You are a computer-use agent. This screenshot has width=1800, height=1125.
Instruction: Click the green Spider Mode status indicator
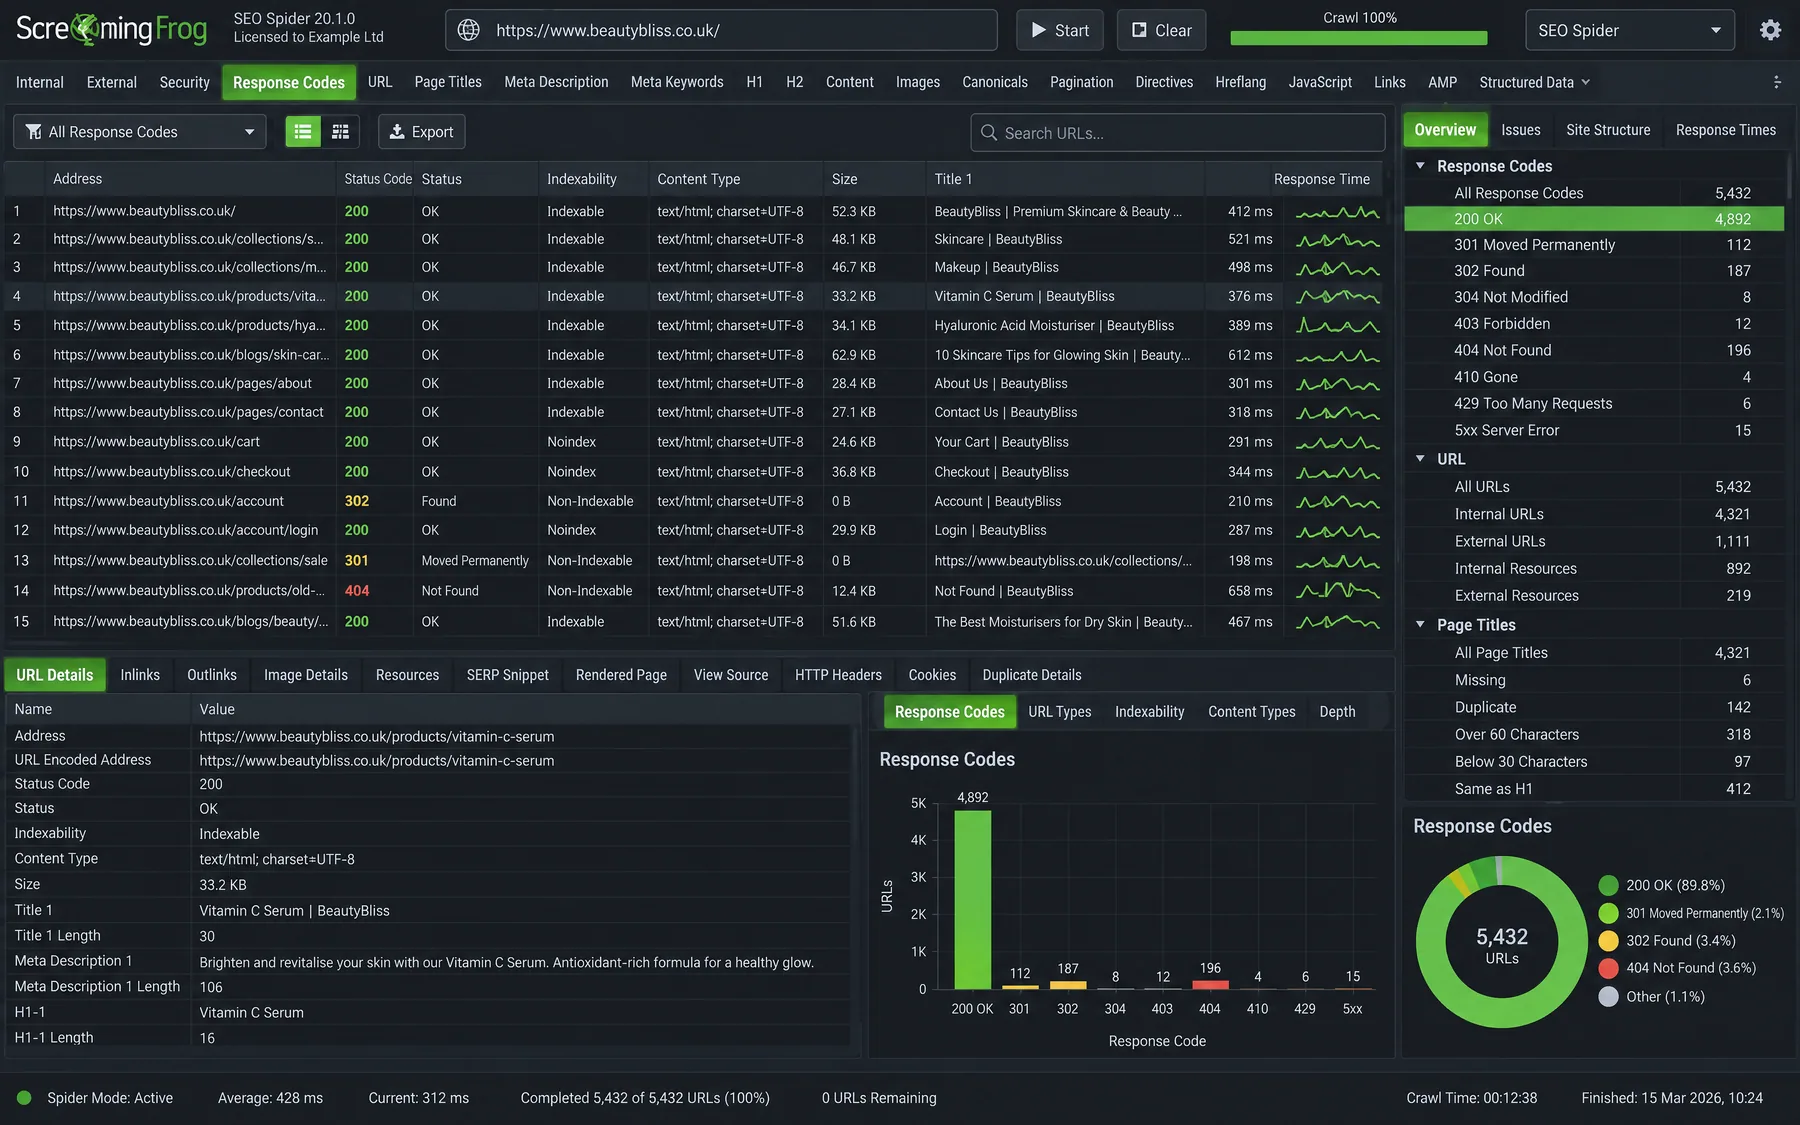pyautogui.click(x=24, y=1098)
